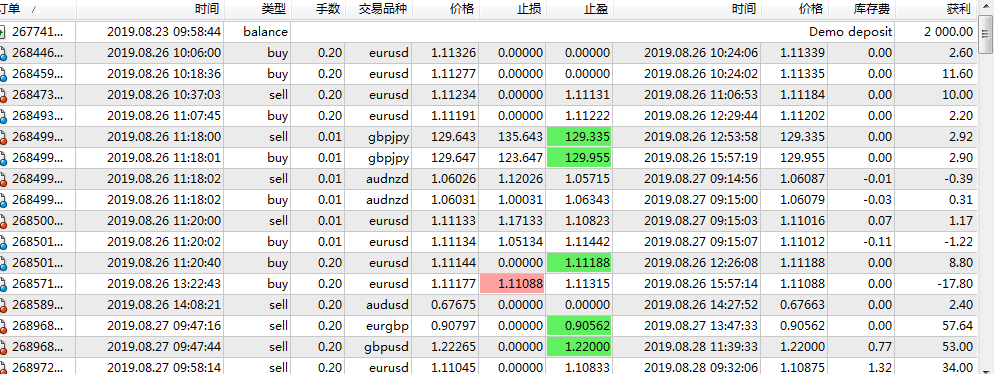994x374 pixels.
Task: Click the profit value -1.22
Action: tap(958, 242)
